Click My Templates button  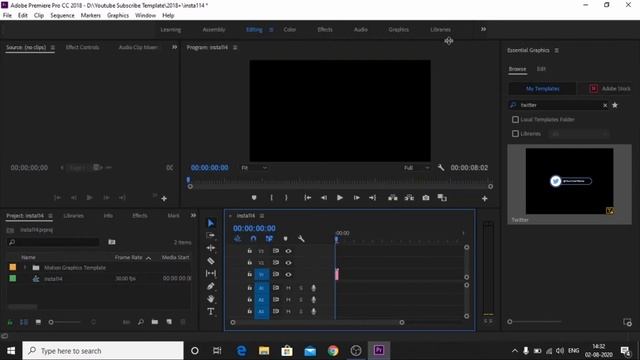pos(542,89)
